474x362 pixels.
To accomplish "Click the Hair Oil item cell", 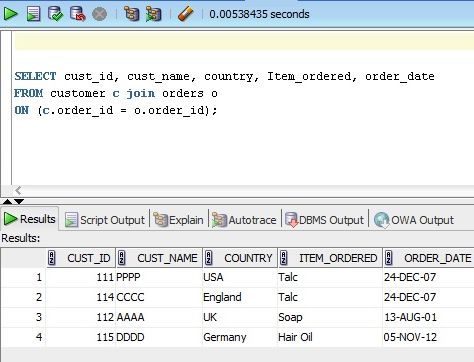I will 330,337.
